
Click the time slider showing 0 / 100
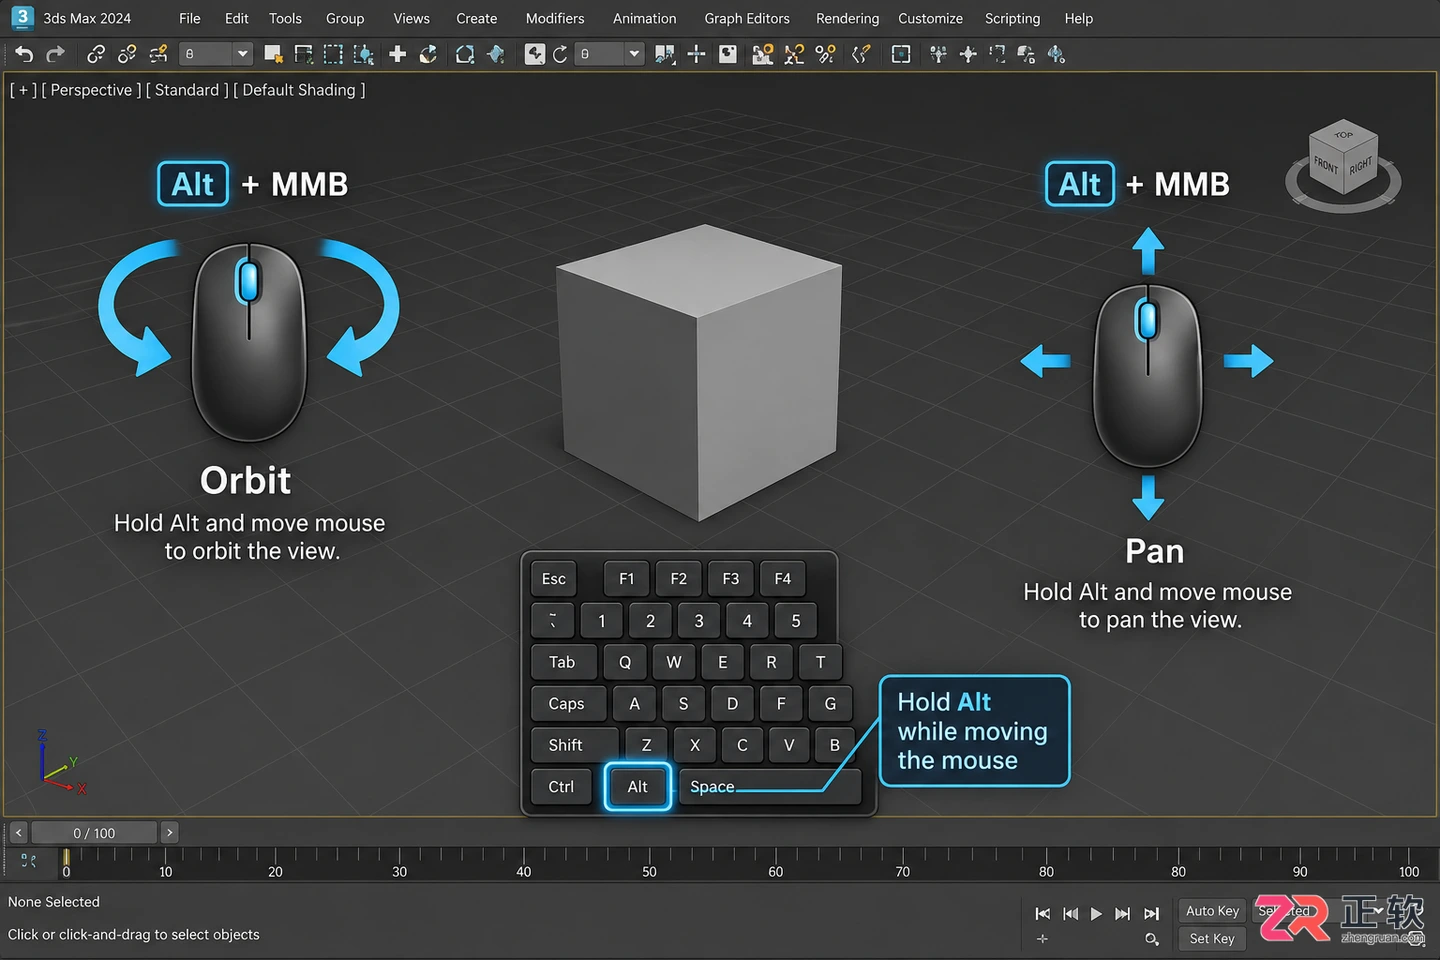pyautogui.click(x=94, y=833)
